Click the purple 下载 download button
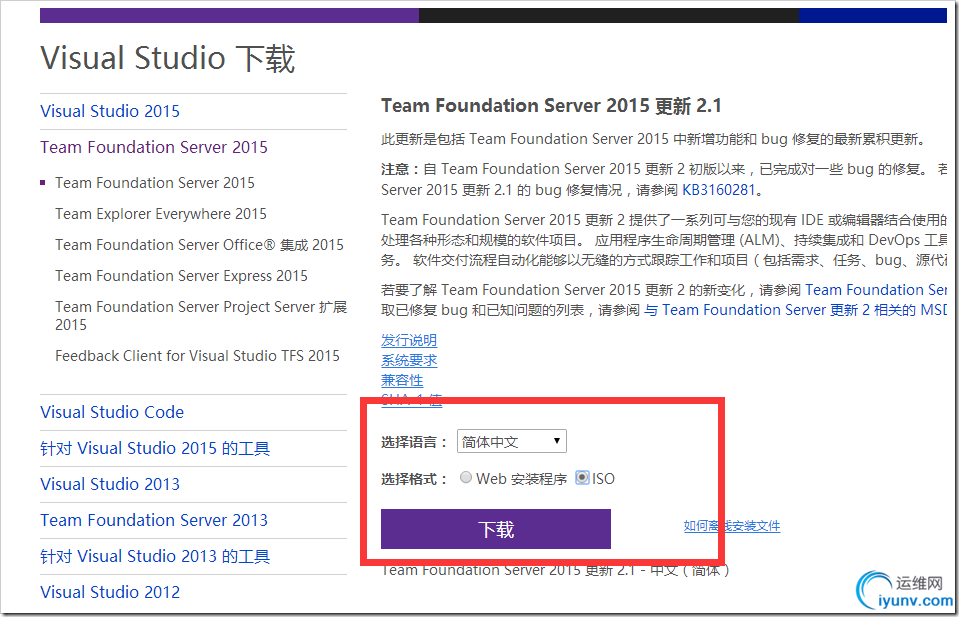 pos(496,529)
